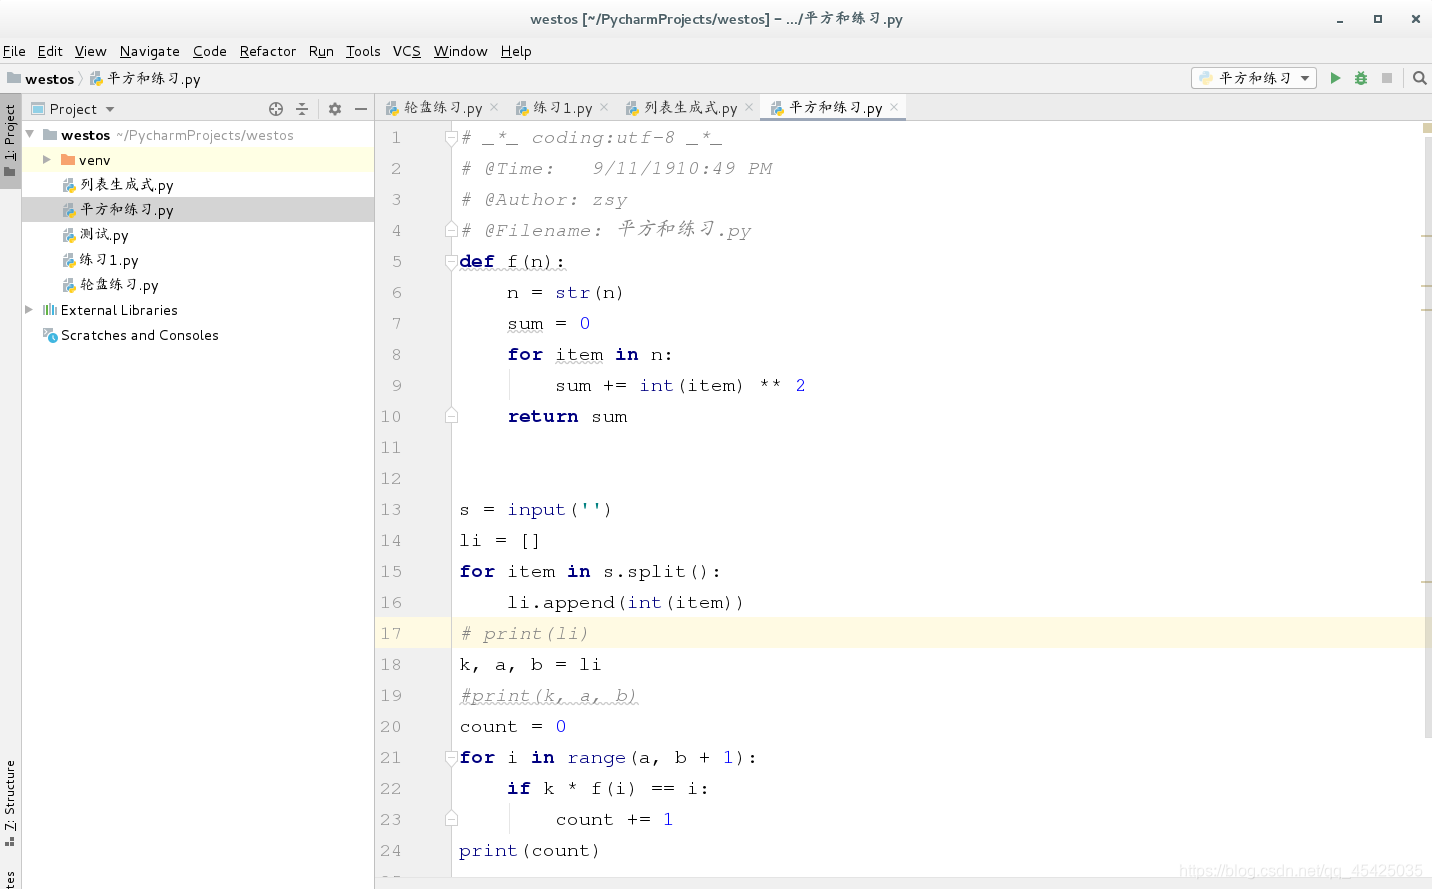Open the Tools menu

pos(363,51)
